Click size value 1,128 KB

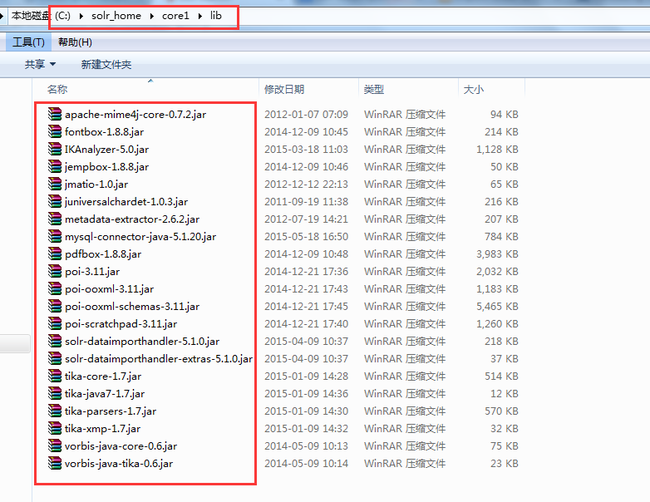(x=497, y=149)
